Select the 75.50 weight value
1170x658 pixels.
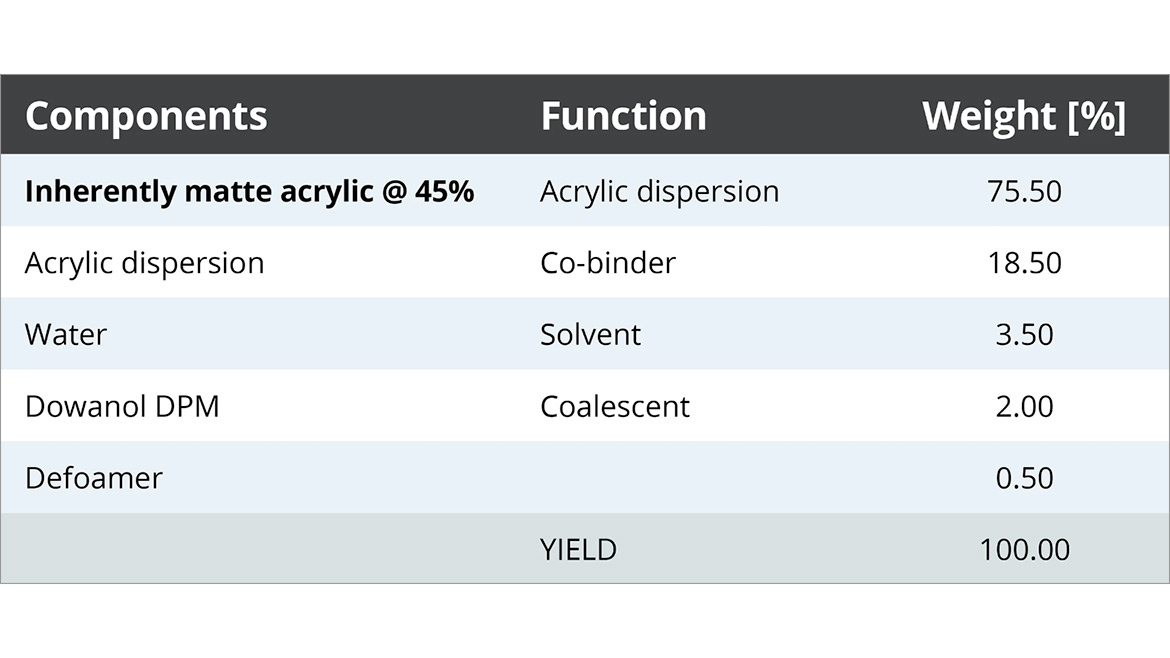(1024, 191)
